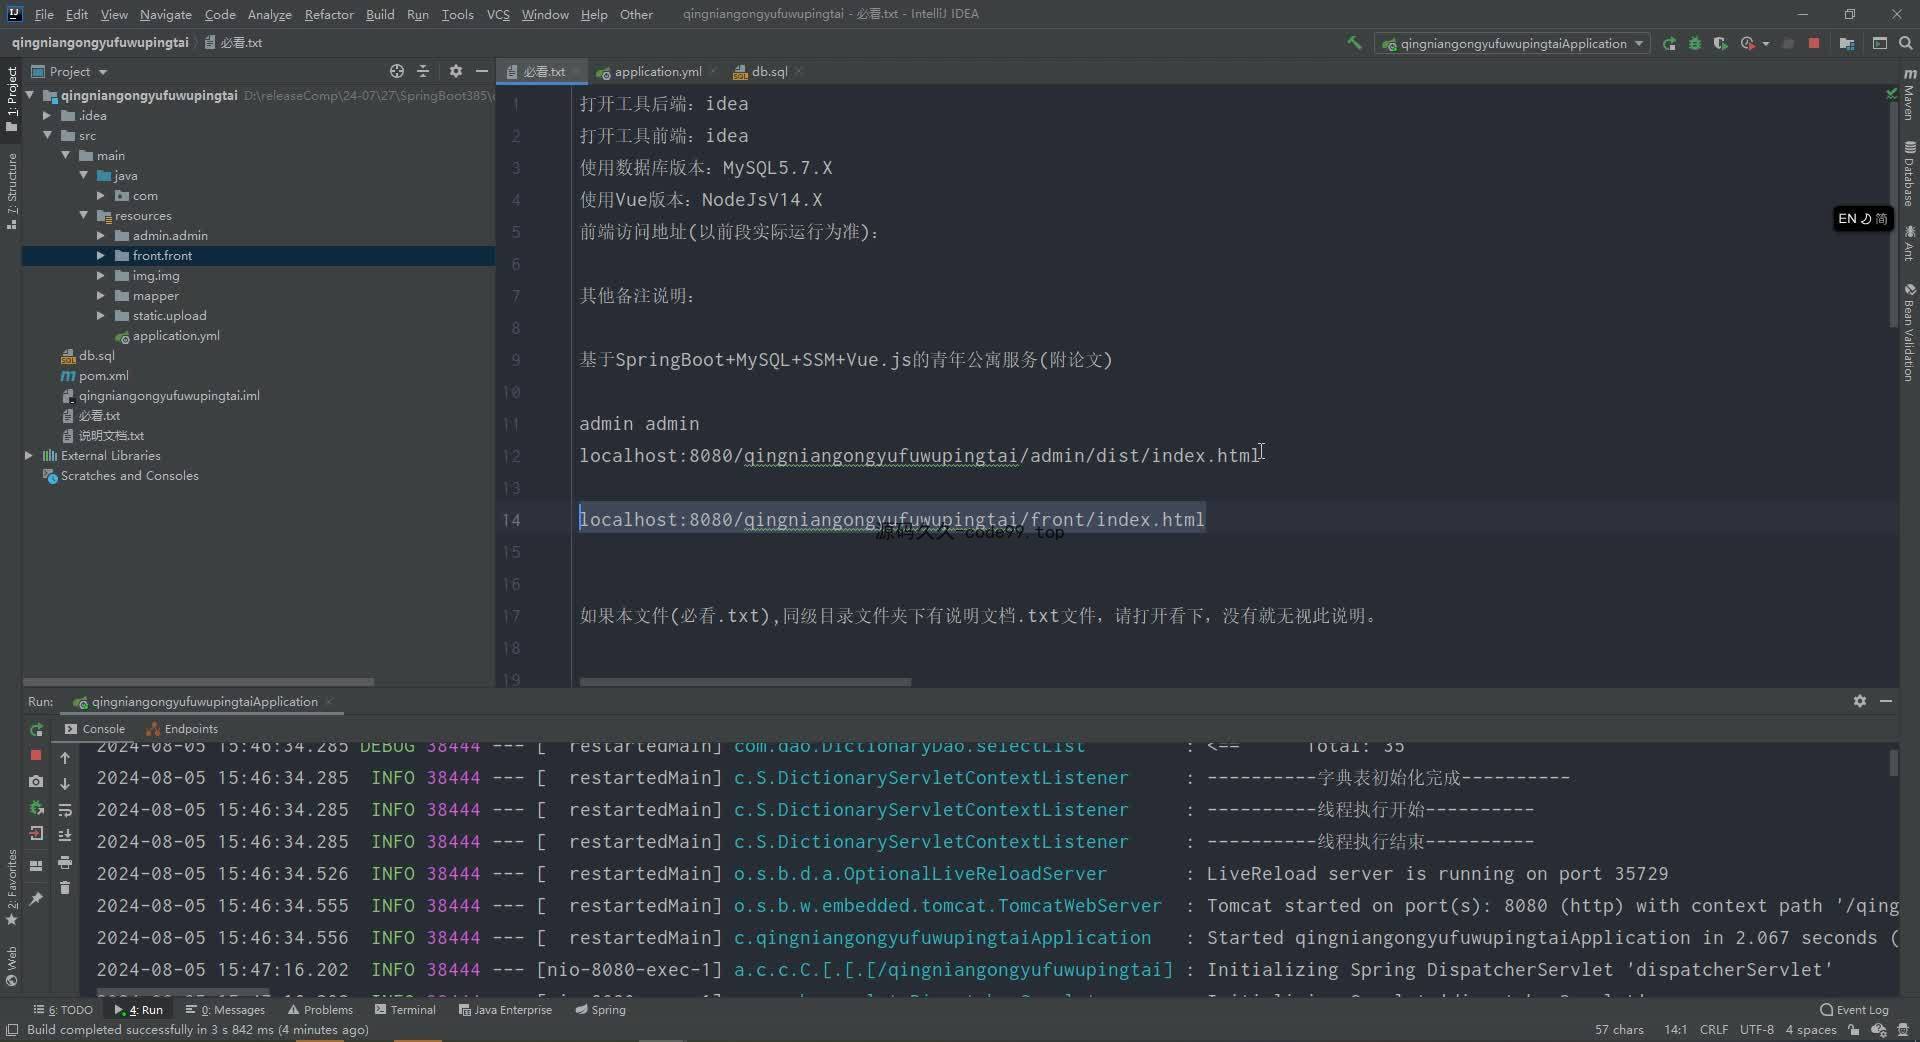Open the Navigate menu

165,14
